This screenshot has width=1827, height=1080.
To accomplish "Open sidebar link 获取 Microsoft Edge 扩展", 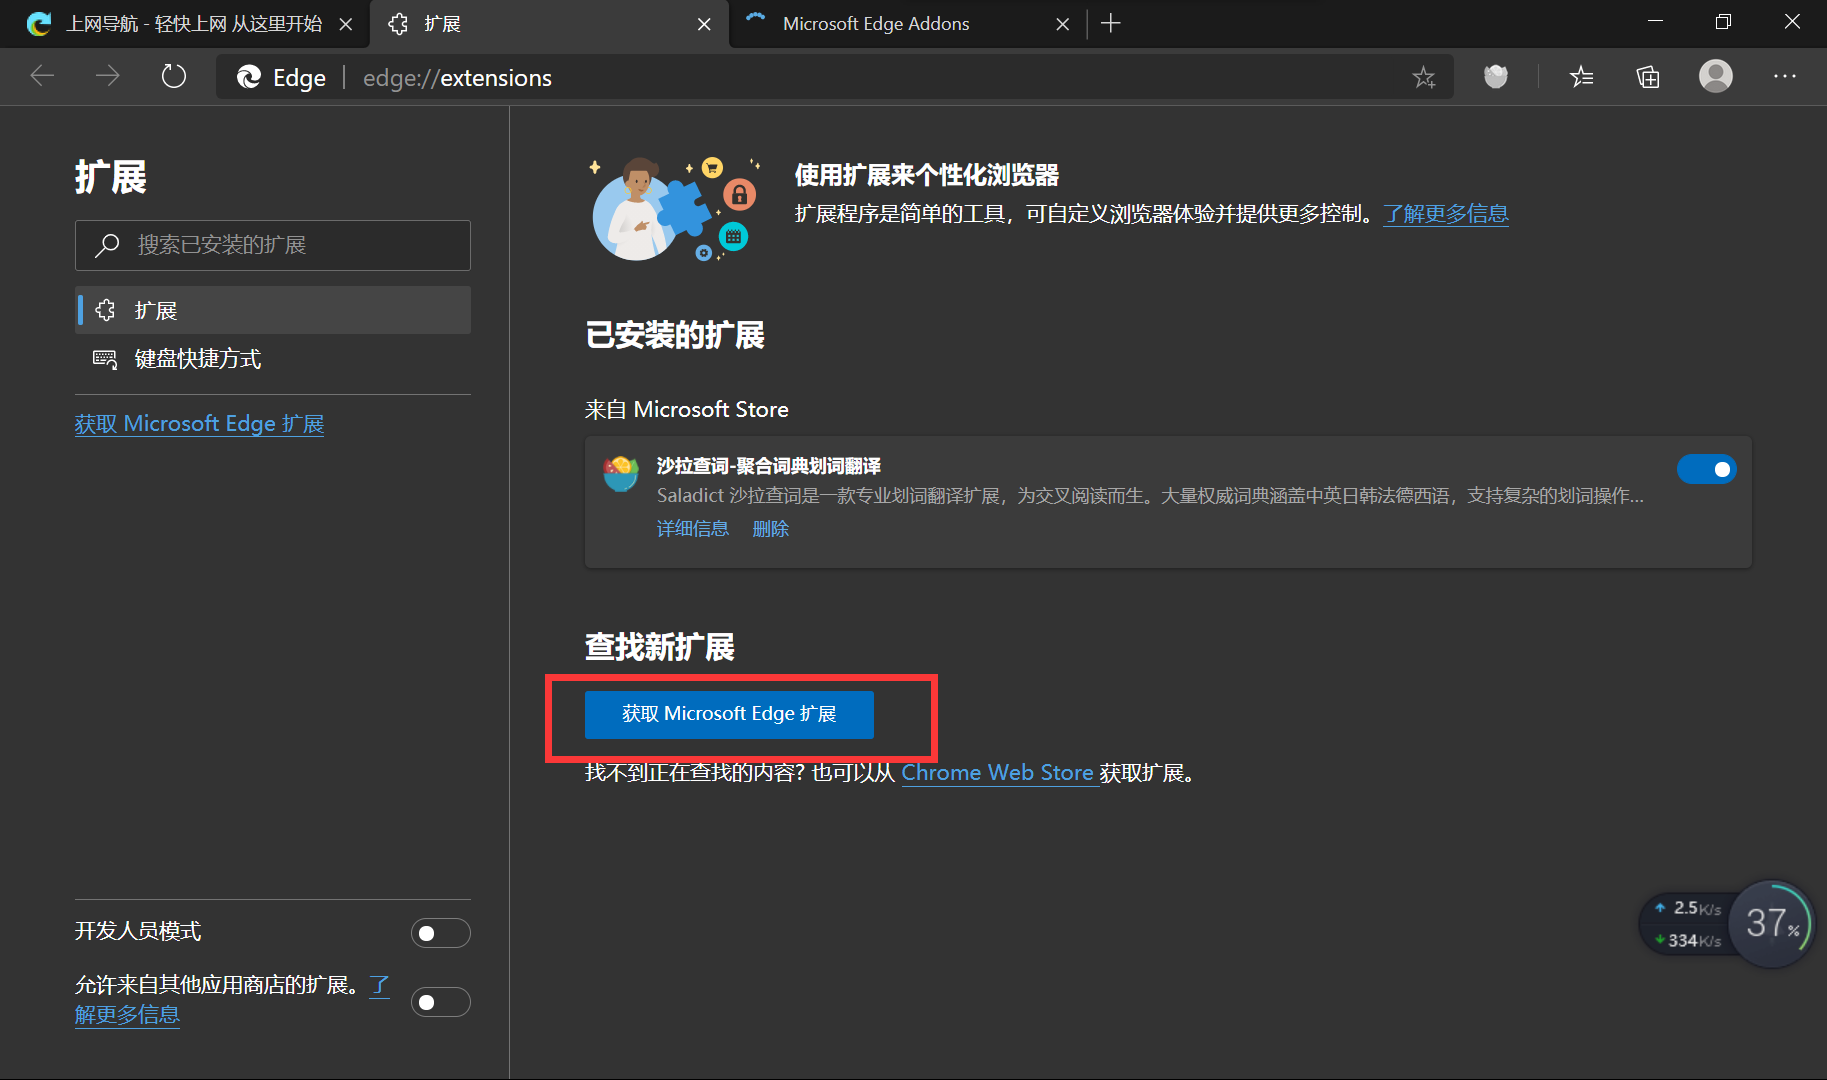I will 199,424.
